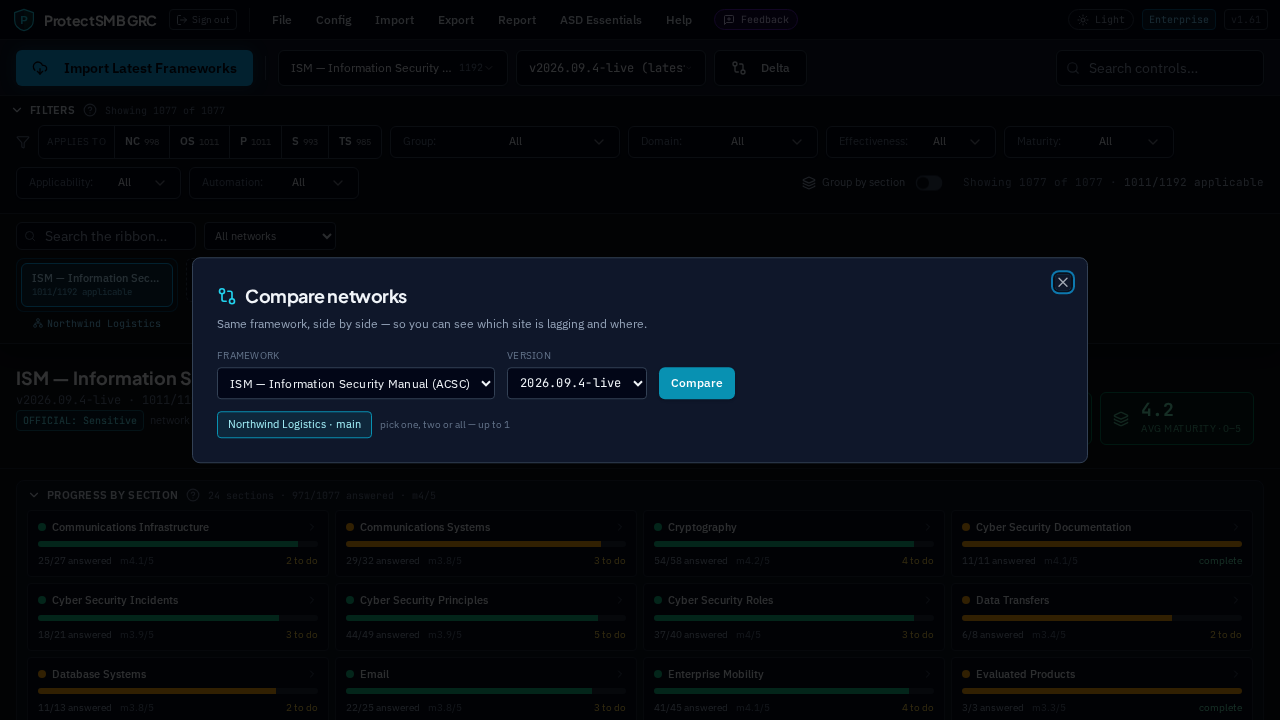Open the Report menu
1280x720 pixels.
517,20
